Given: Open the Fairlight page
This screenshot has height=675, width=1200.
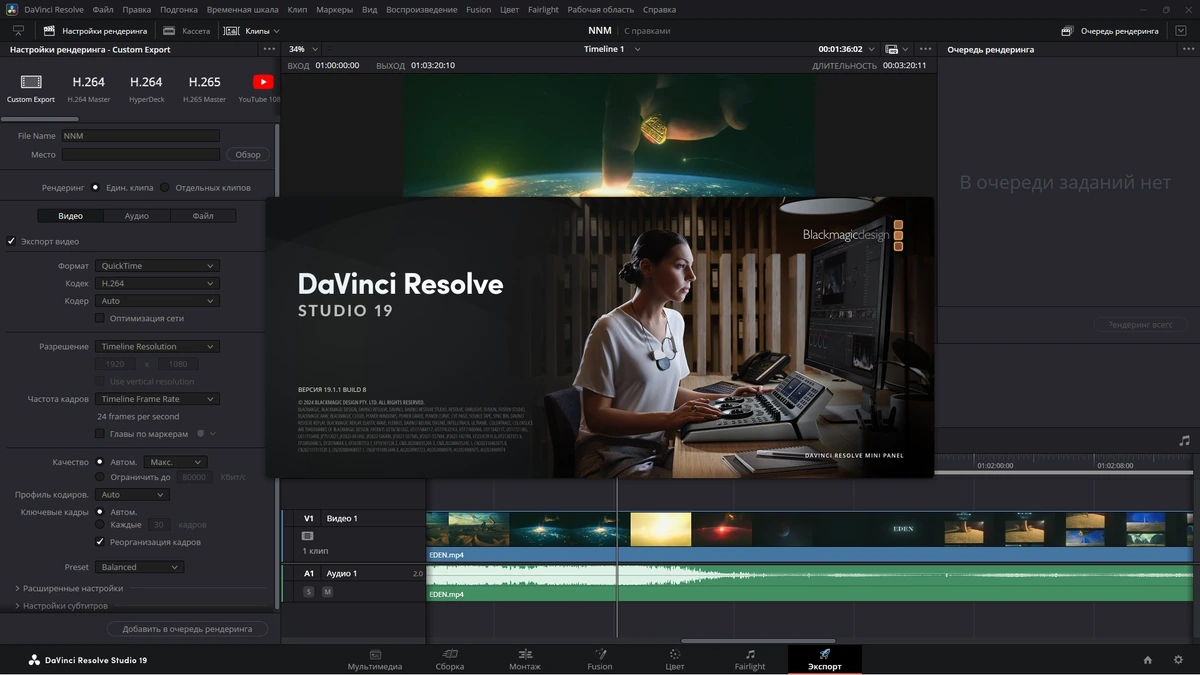Looking at the screenshot, I should [750, 660].
